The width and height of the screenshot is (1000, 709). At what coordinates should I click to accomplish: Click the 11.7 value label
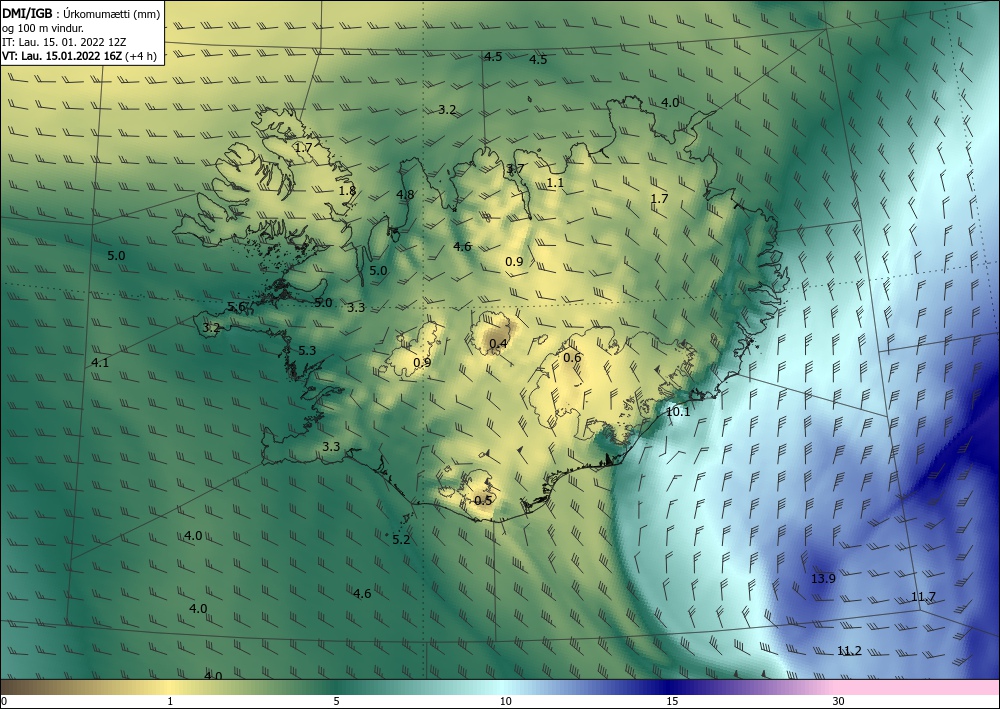923,597
